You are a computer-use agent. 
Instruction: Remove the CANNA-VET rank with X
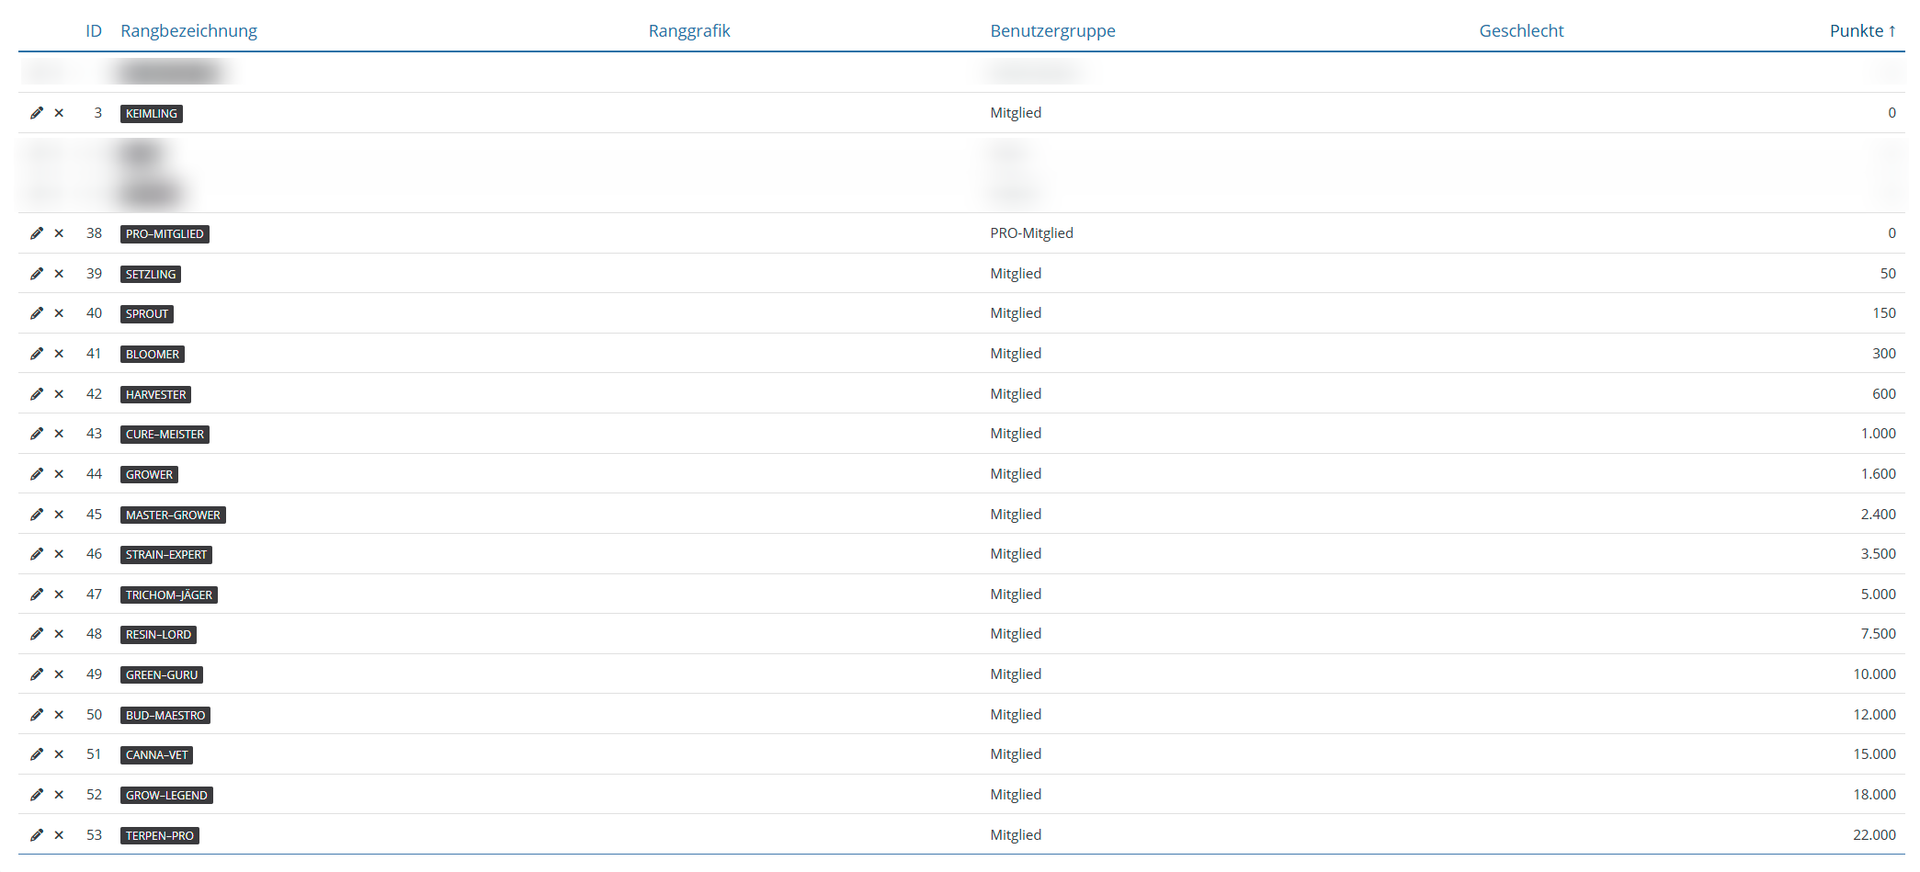[59, 754]
